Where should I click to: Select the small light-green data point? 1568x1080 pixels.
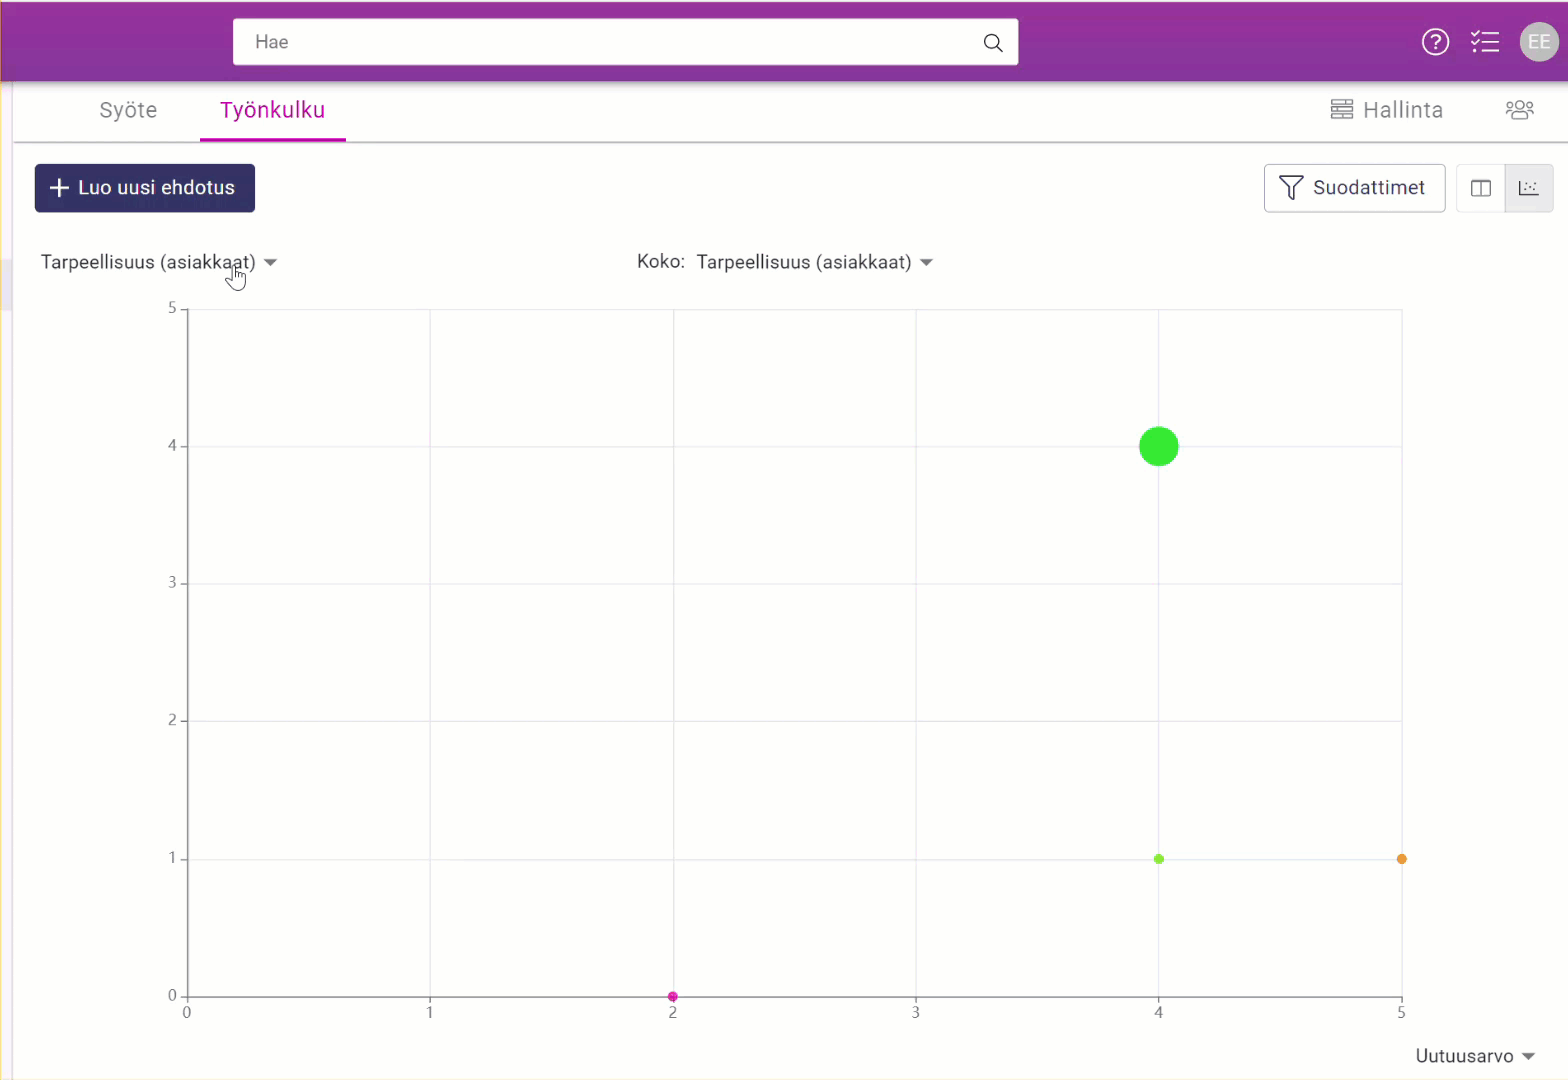1159,859
